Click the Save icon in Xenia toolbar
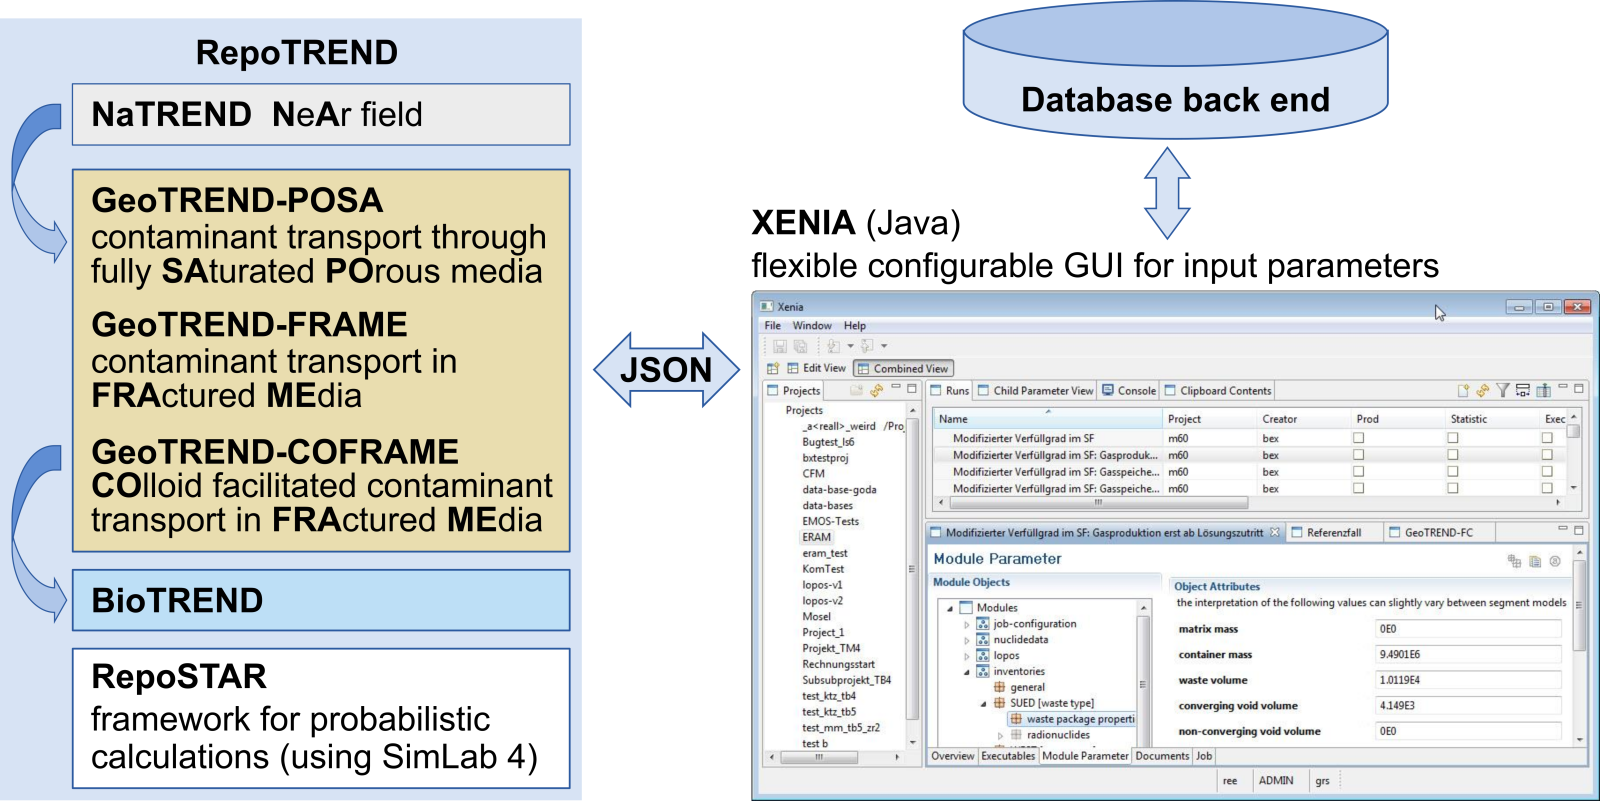 [779, 346]
